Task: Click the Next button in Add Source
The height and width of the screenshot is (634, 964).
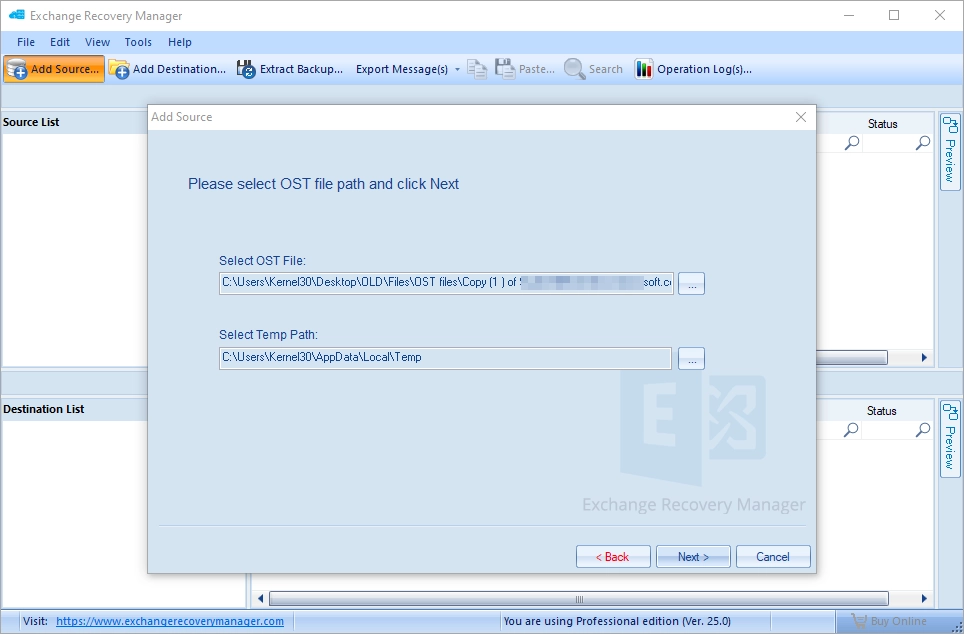Action: click(693, 556)
